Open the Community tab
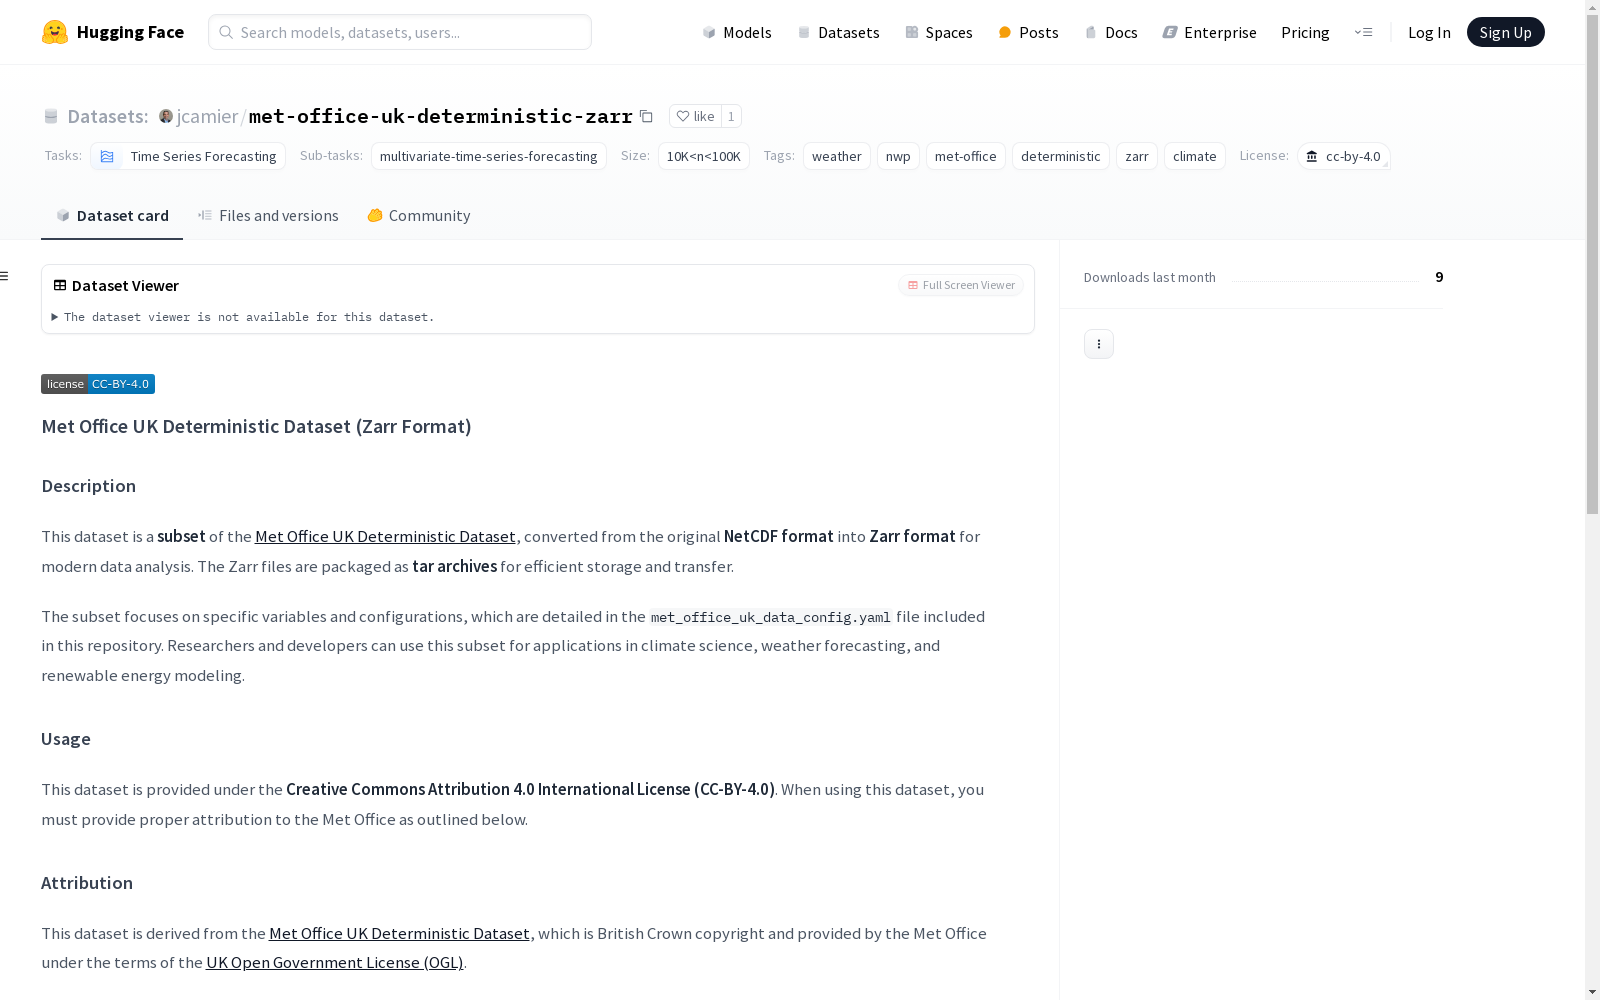Image resolution: width=1600 pixels, height=1000 pixels. tap(419, 216)
